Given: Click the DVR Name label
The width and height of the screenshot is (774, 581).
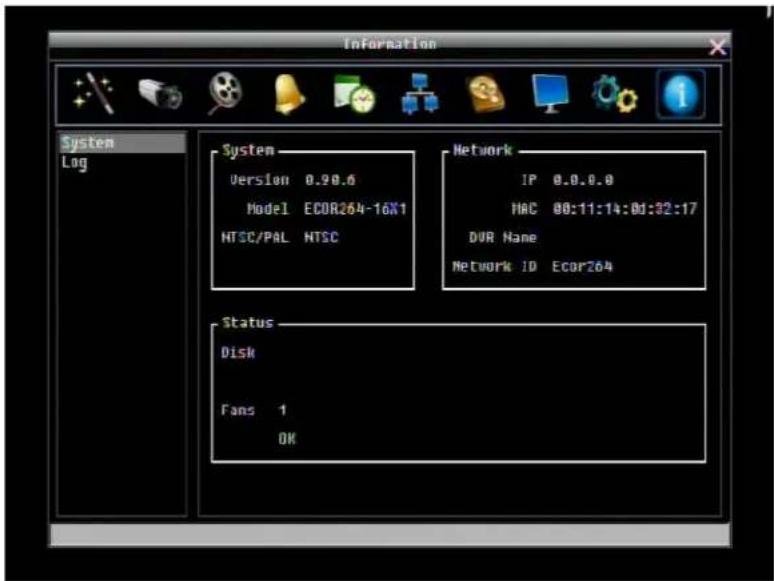Looking at the screenshot, I should pyautogui.click(x=503, y=237).
